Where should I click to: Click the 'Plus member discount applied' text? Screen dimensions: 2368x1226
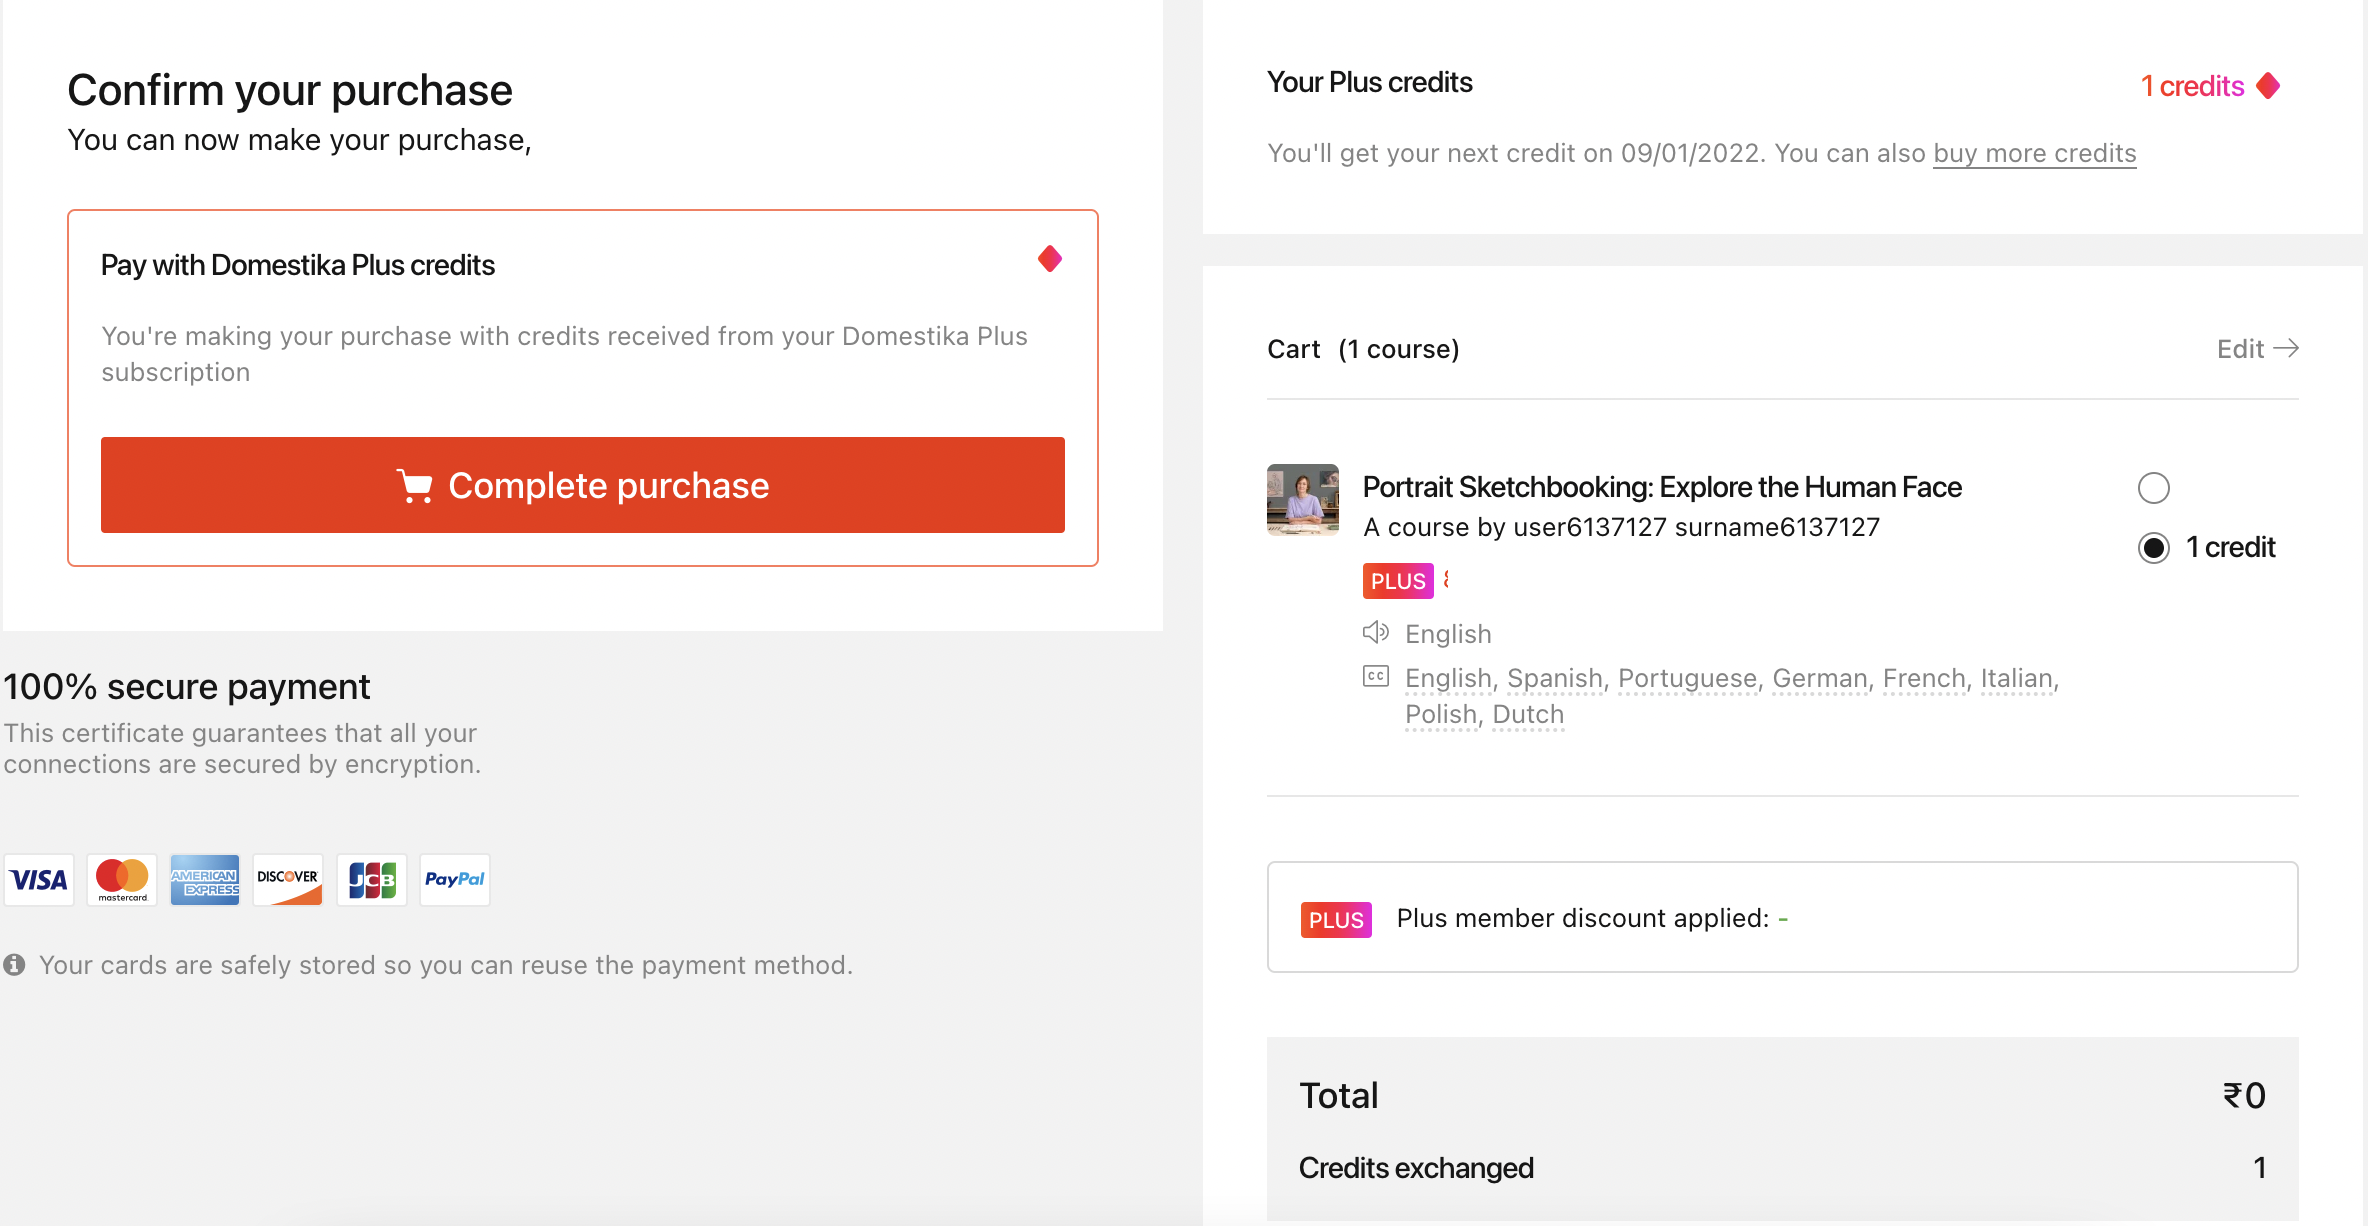[x=1583, y=918]
